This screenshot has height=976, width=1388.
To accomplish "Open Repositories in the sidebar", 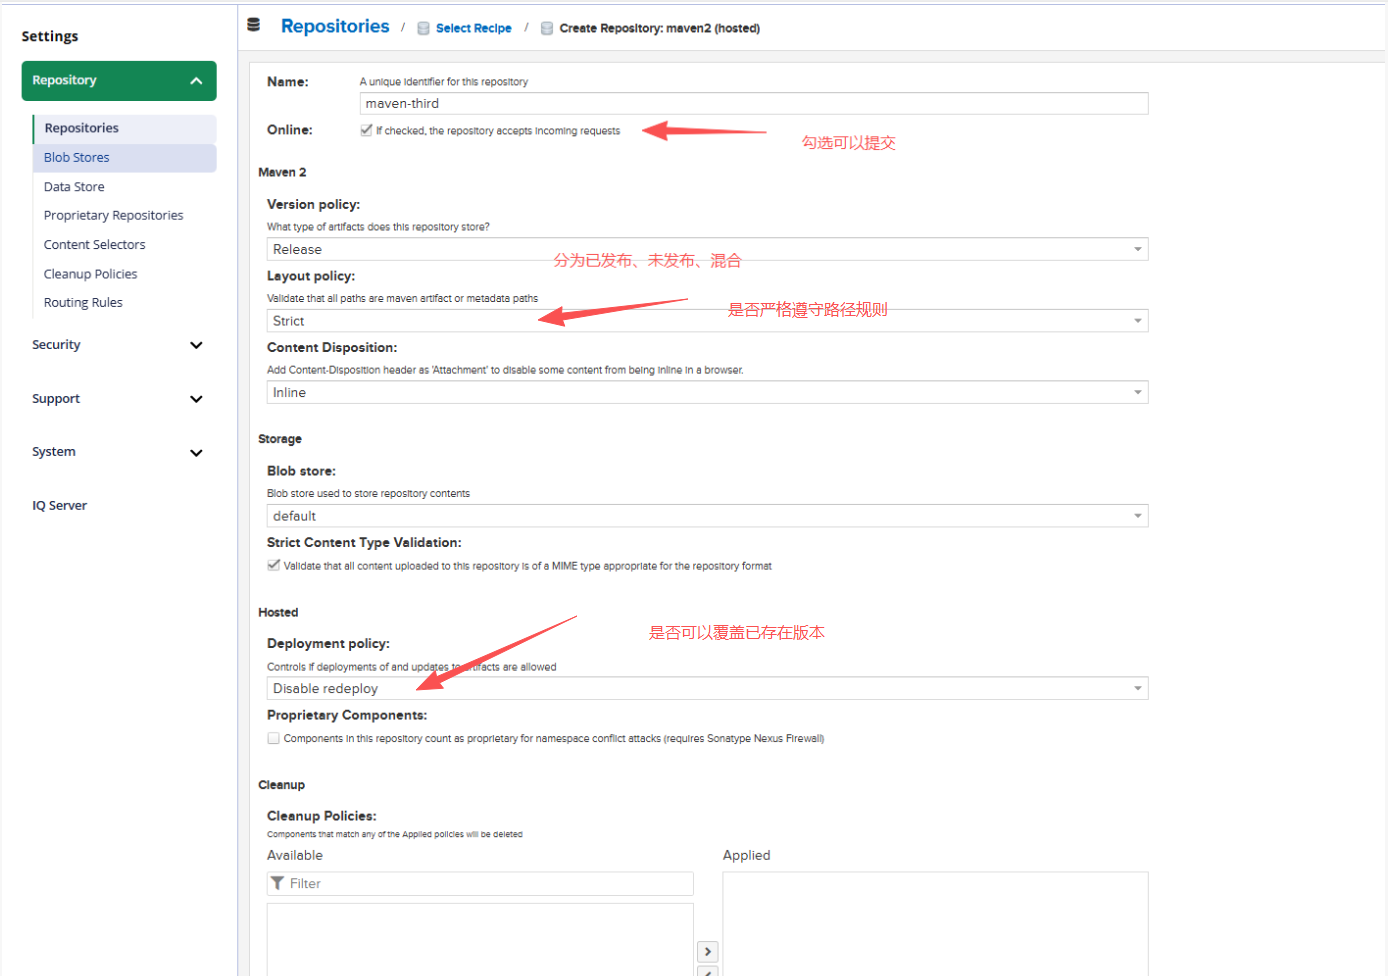I will [x=125, y=128].
